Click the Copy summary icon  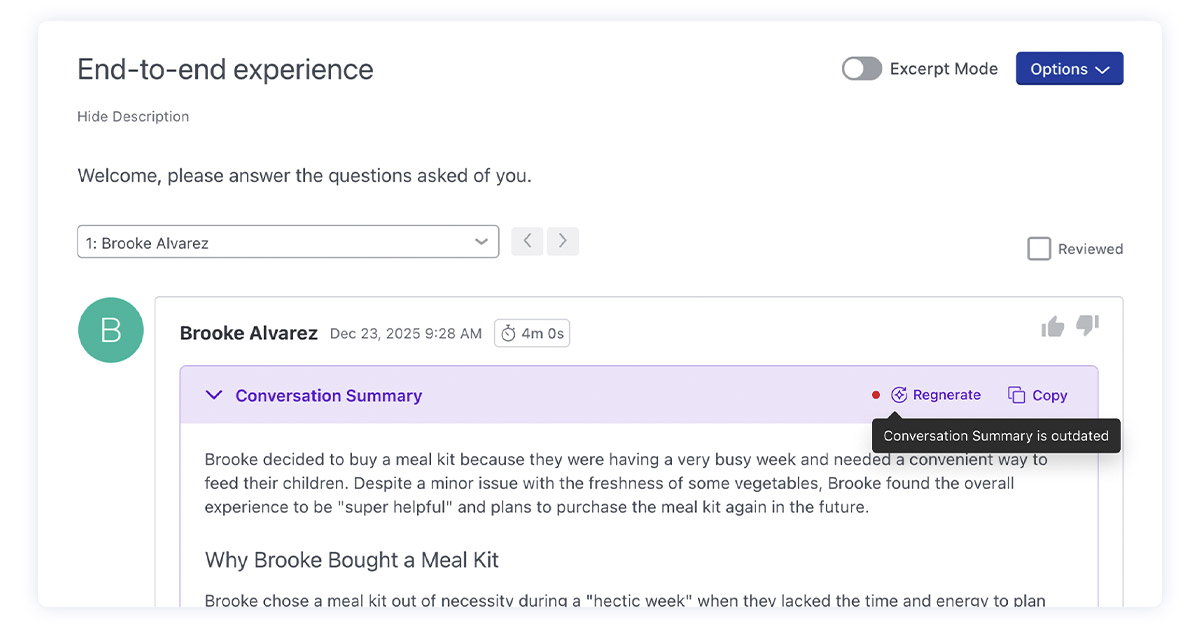pos(1016,395)
